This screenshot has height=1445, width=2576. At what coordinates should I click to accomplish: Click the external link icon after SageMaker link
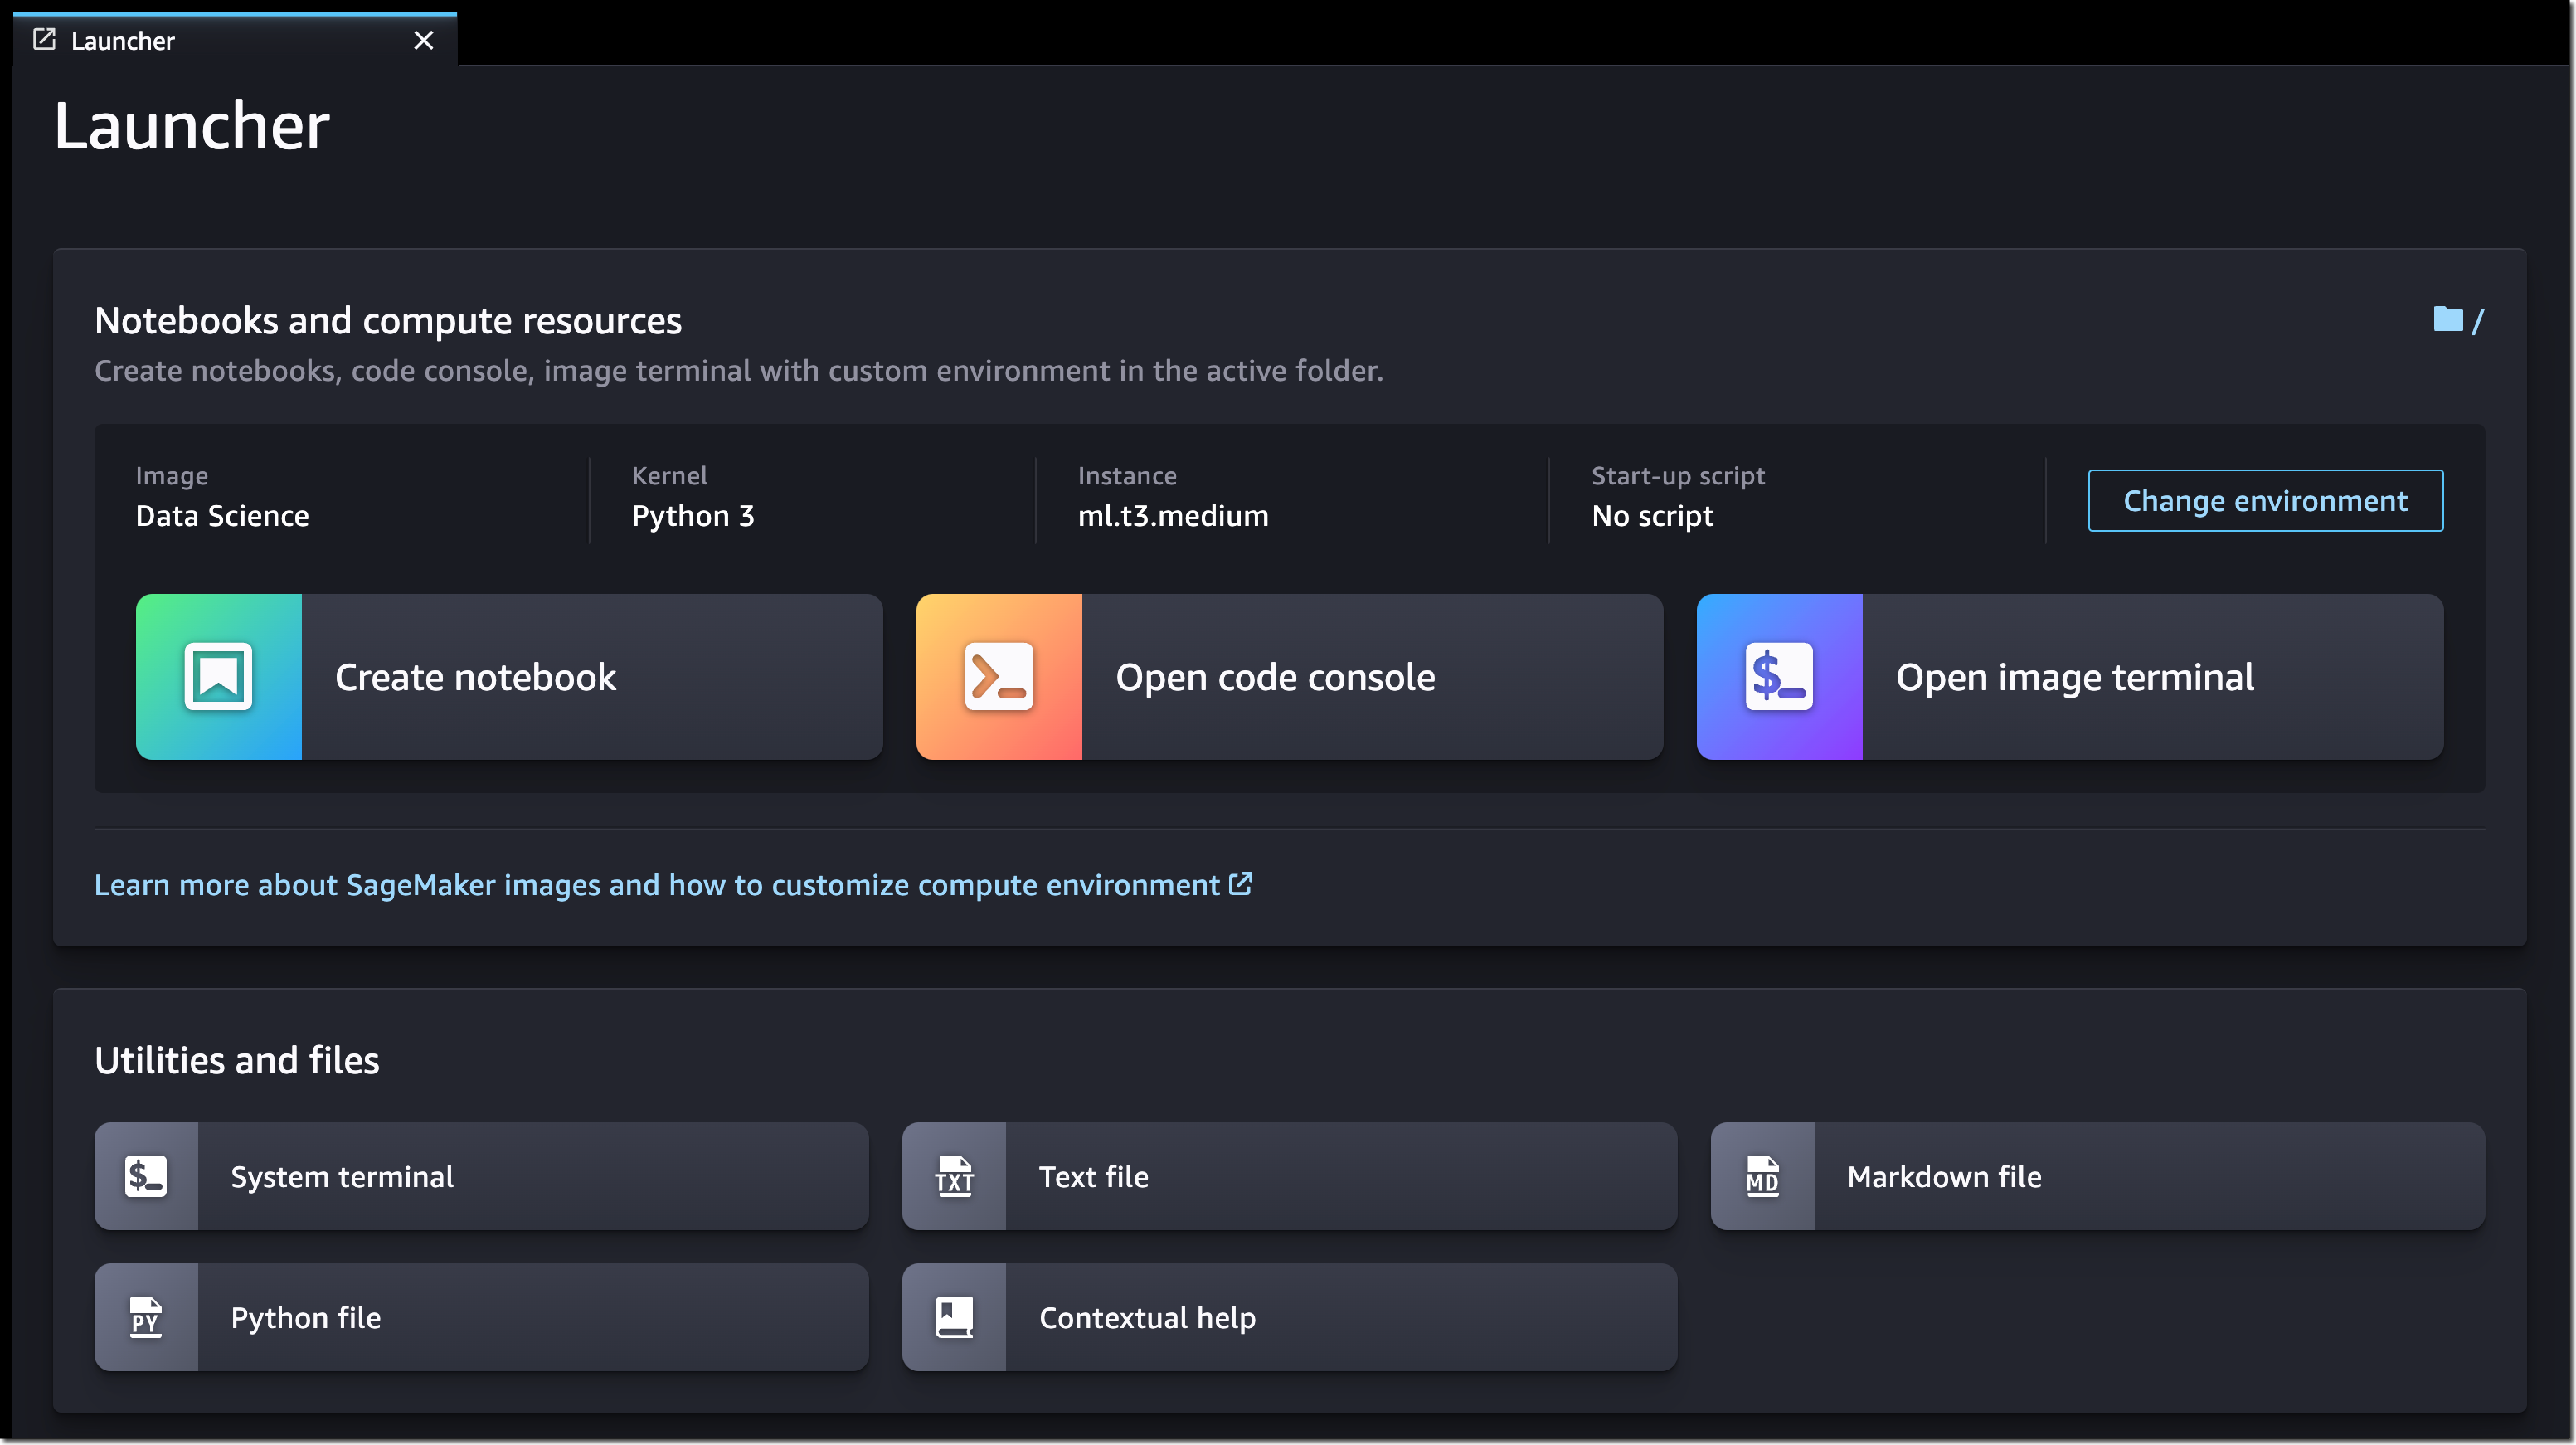tap(1240, 884)
